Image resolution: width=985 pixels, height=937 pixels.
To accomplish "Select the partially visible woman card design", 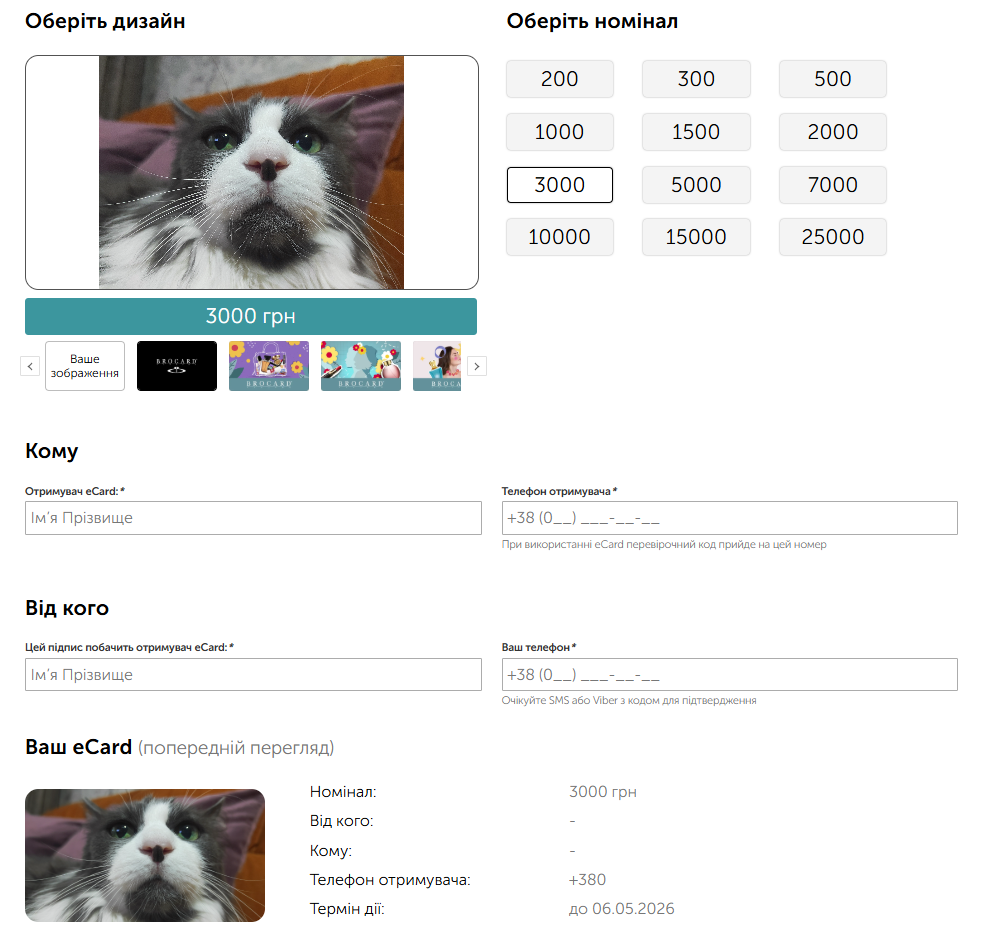I will tap(437, 366).
